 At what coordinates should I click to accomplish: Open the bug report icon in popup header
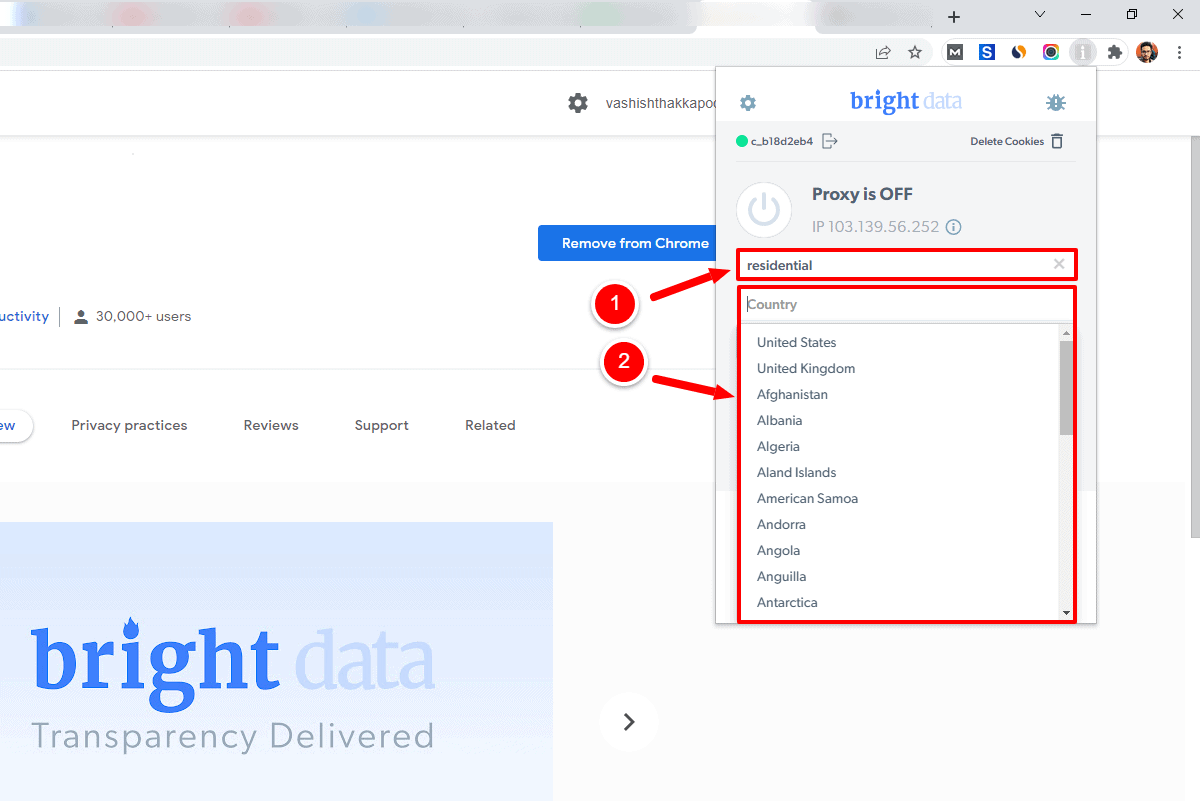[1056, 102]
